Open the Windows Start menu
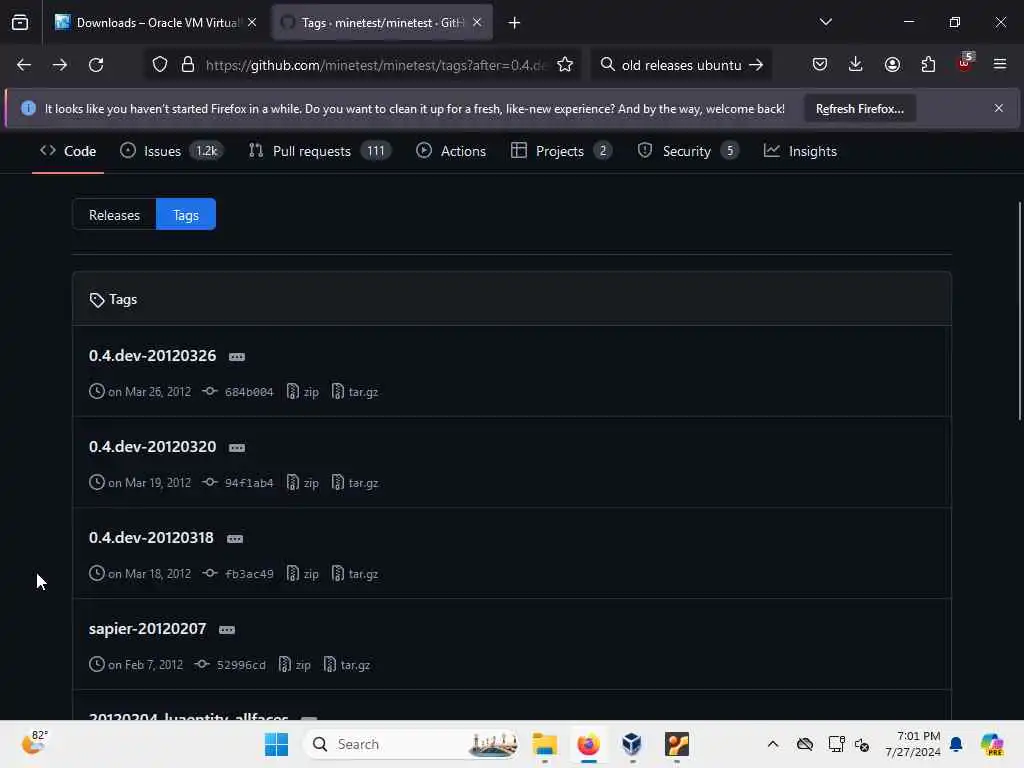This screenshot has width=1024, height=768. click(x=276, y=744)
